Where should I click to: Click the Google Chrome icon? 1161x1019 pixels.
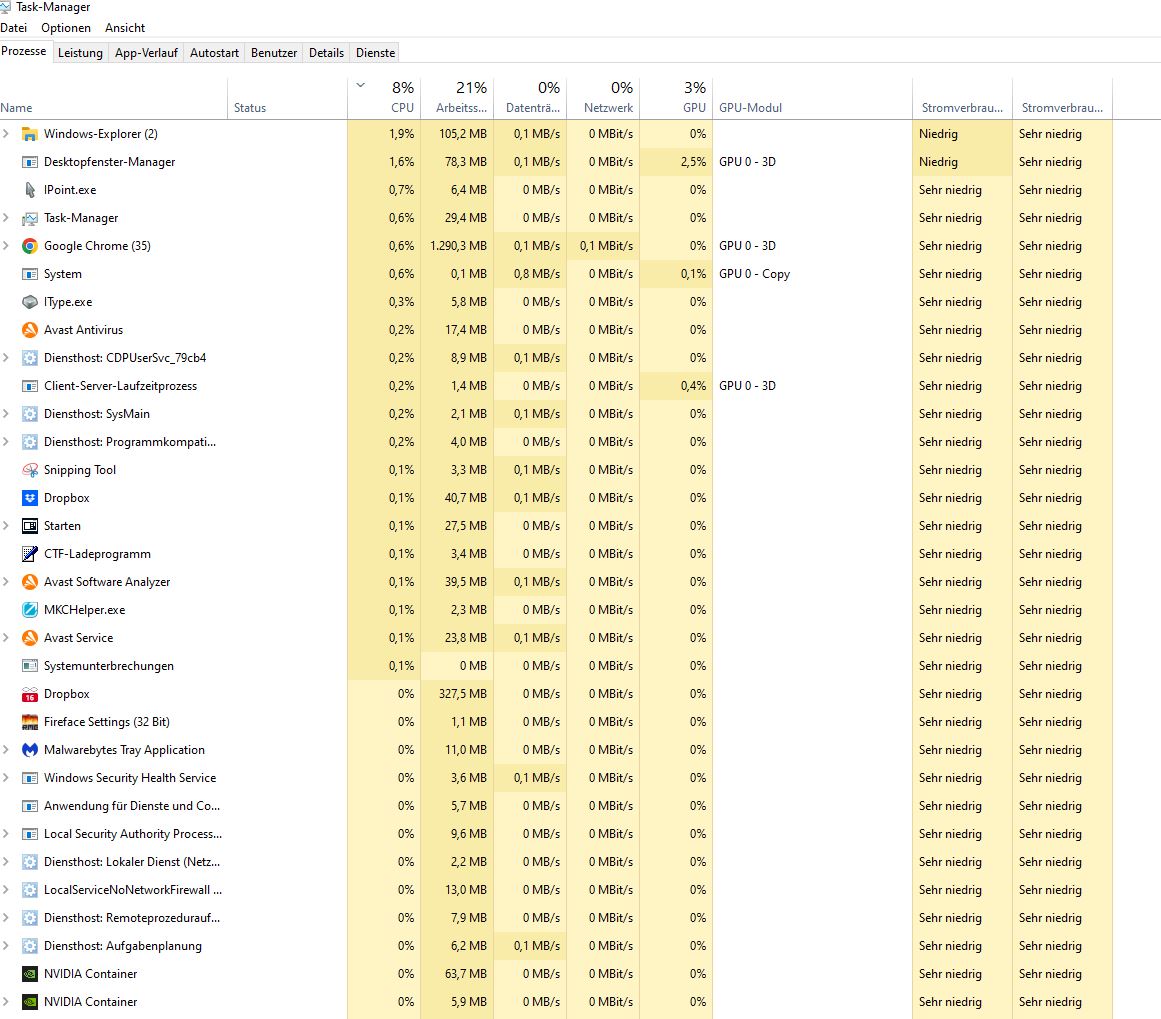click(30, 246)
